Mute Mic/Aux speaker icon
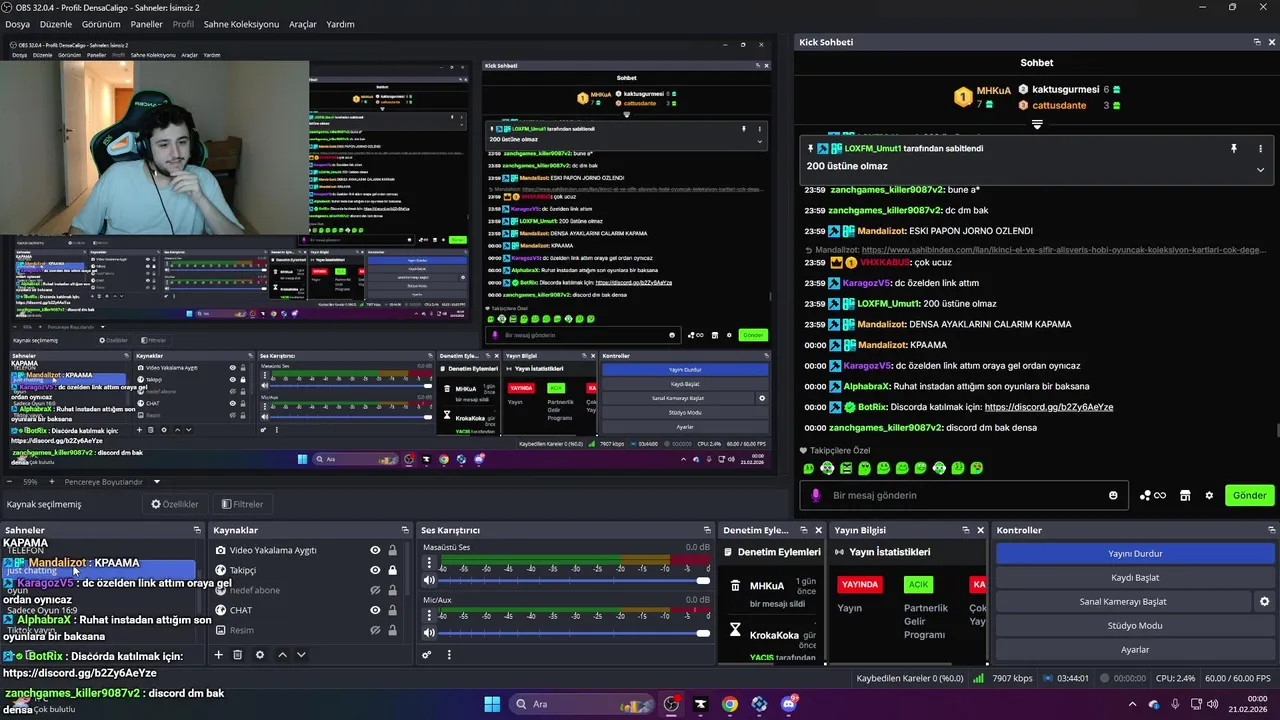The height and width of the screenshot is (720, 1280). point(429,632)
